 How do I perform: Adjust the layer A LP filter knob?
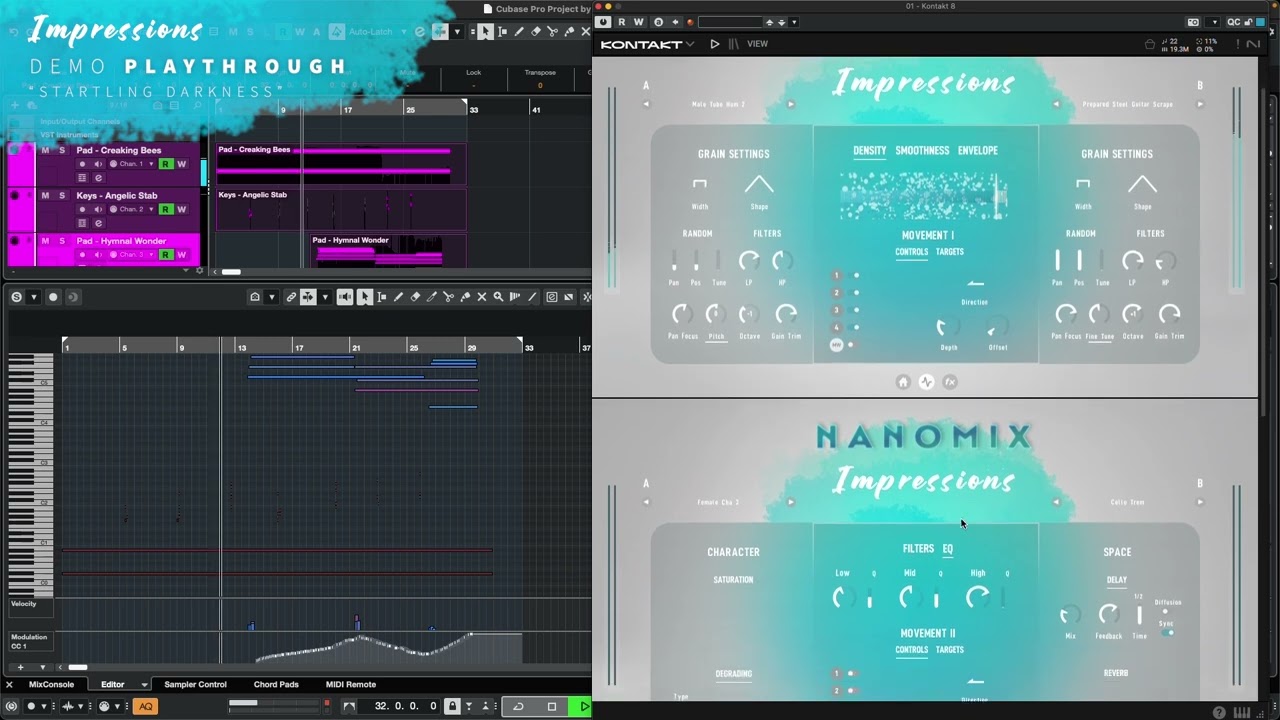748,262
